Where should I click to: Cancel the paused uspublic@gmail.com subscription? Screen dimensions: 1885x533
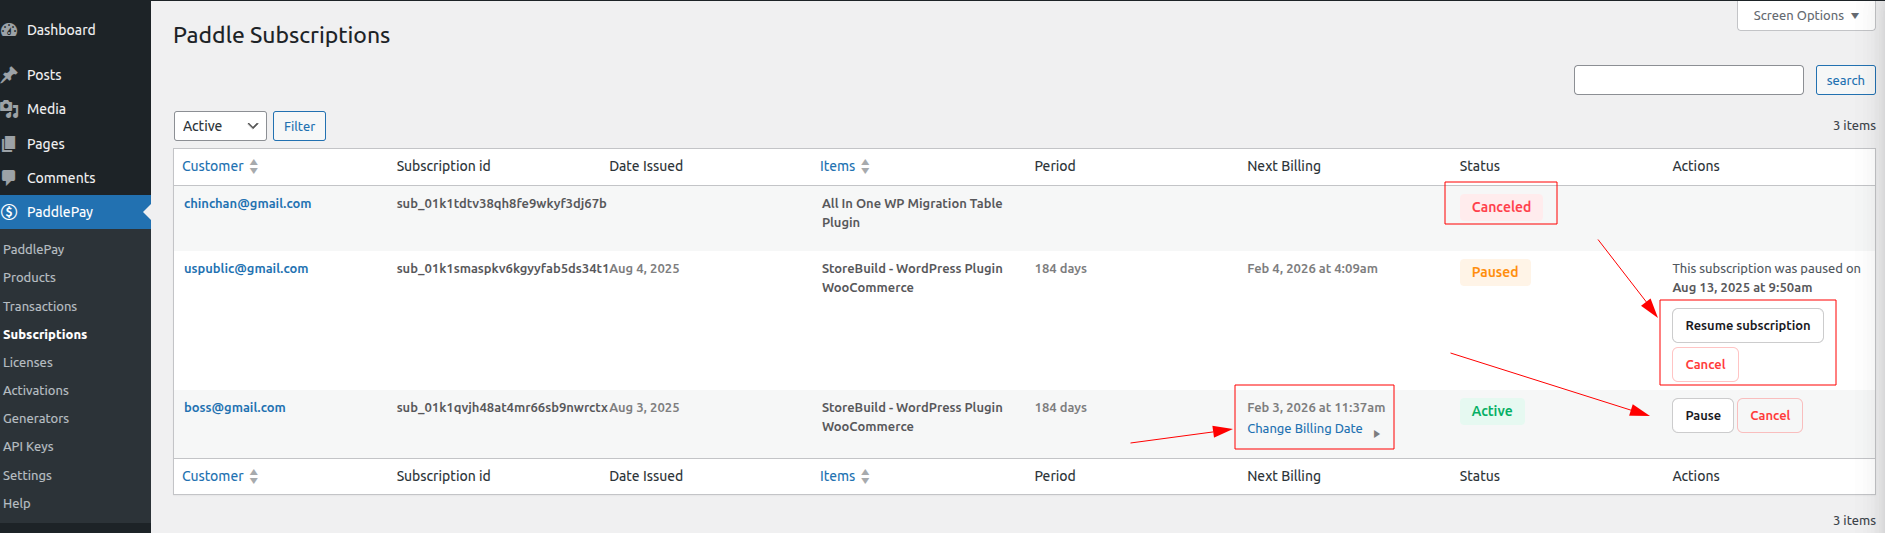pyautogui.click(x=1705, y=365)
